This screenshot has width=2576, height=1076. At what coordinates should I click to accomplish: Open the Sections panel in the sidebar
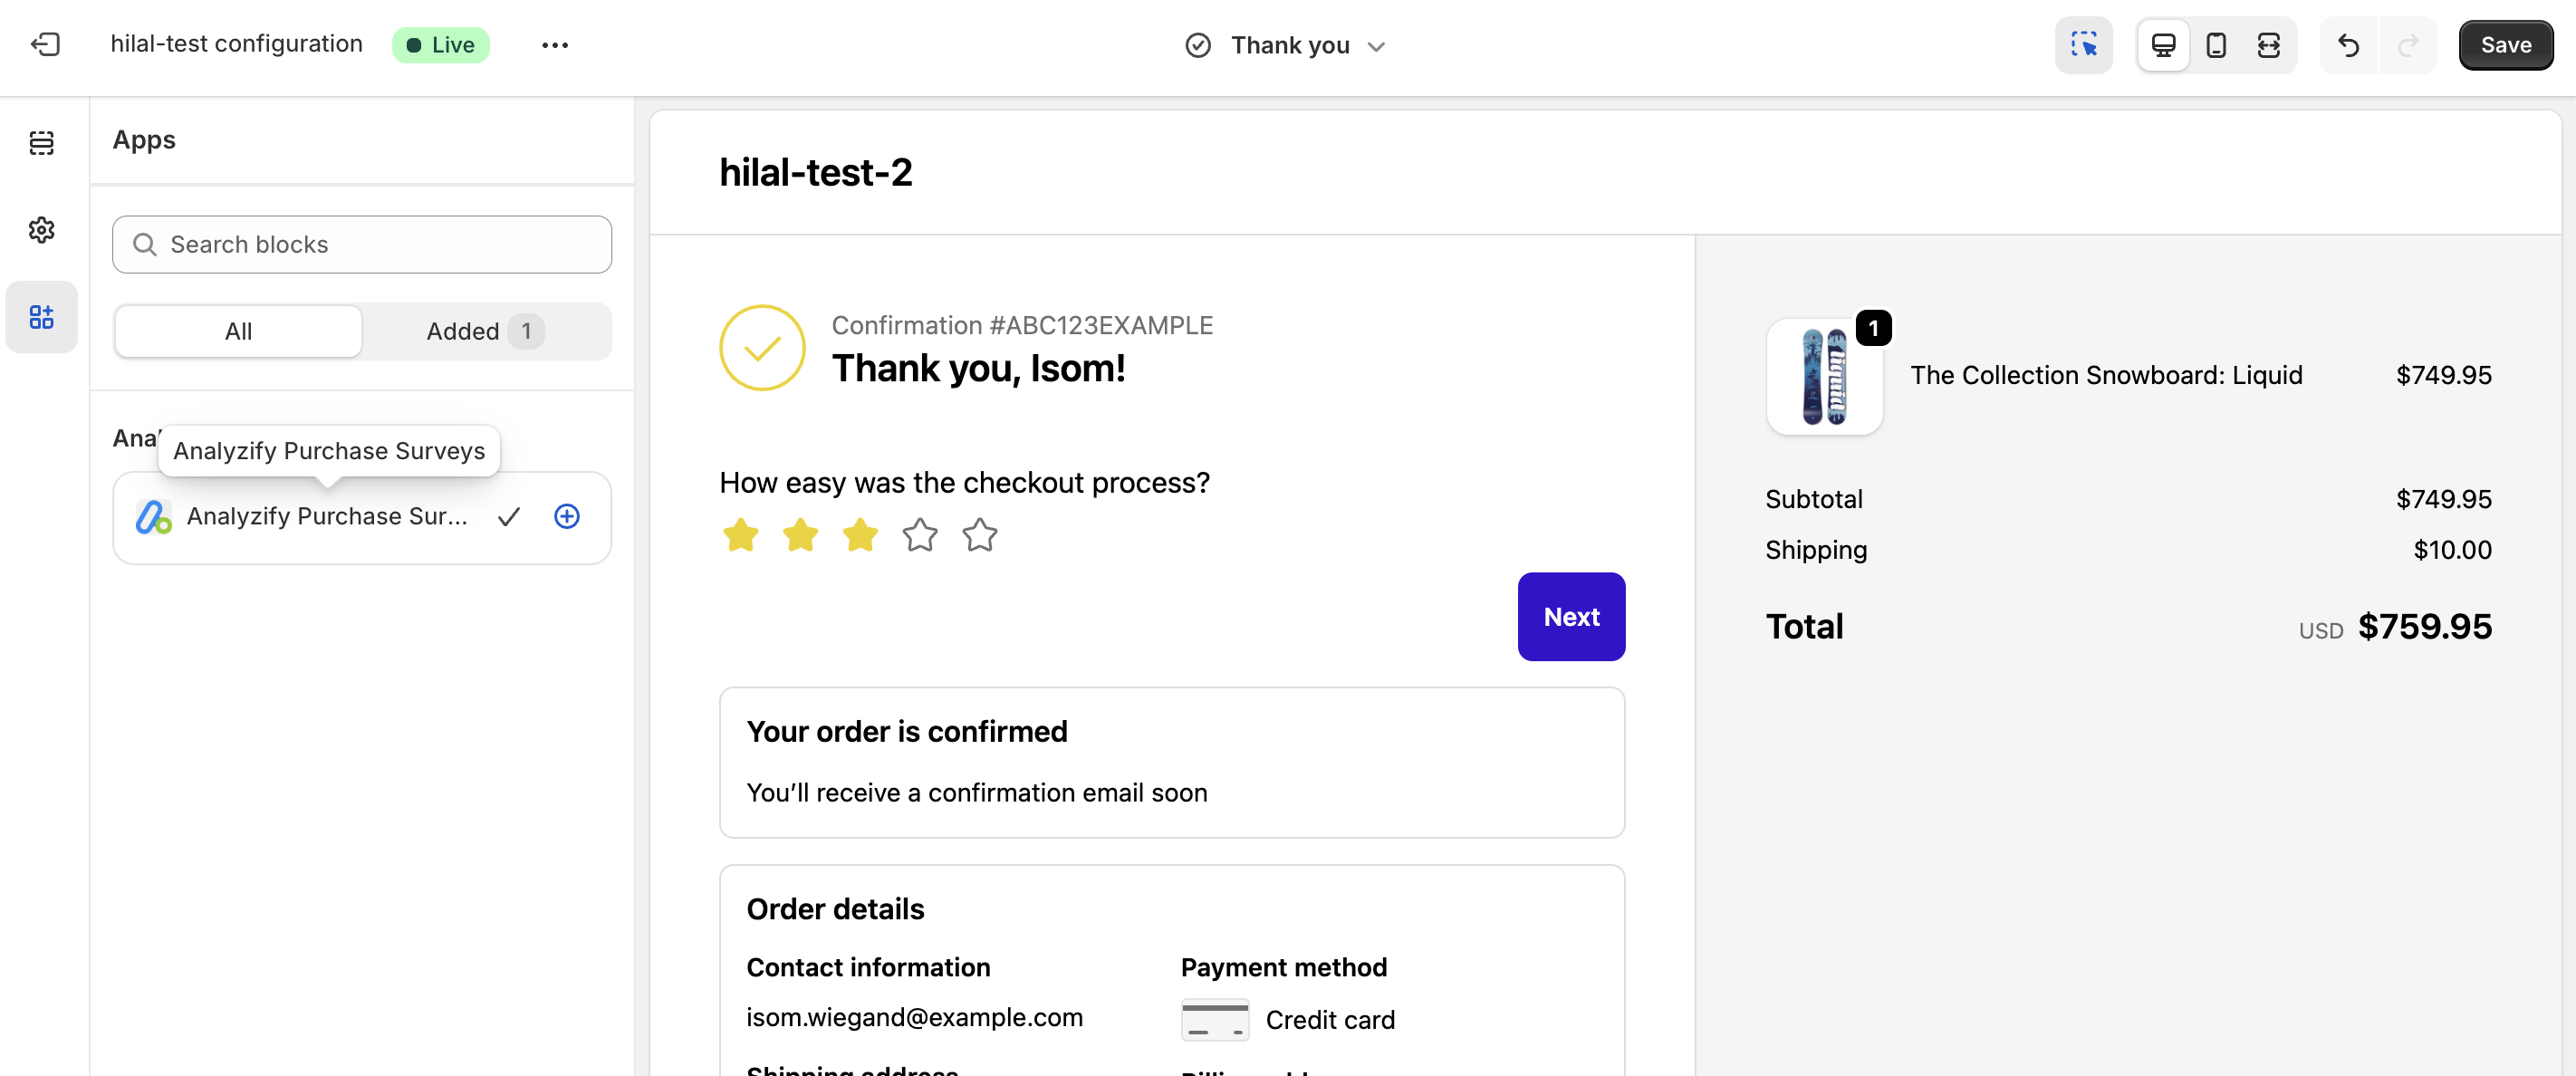coord(41,143)
